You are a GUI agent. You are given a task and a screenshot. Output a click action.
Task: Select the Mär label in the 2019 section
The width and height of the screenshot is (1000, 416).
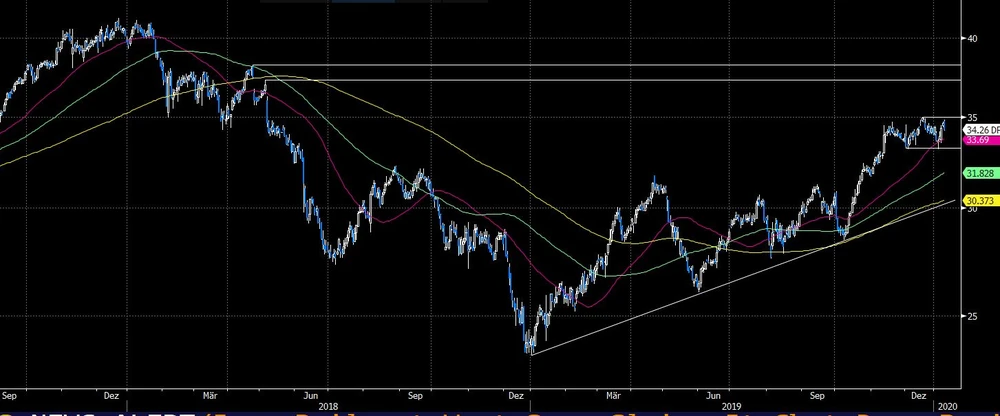pos(616,395)
